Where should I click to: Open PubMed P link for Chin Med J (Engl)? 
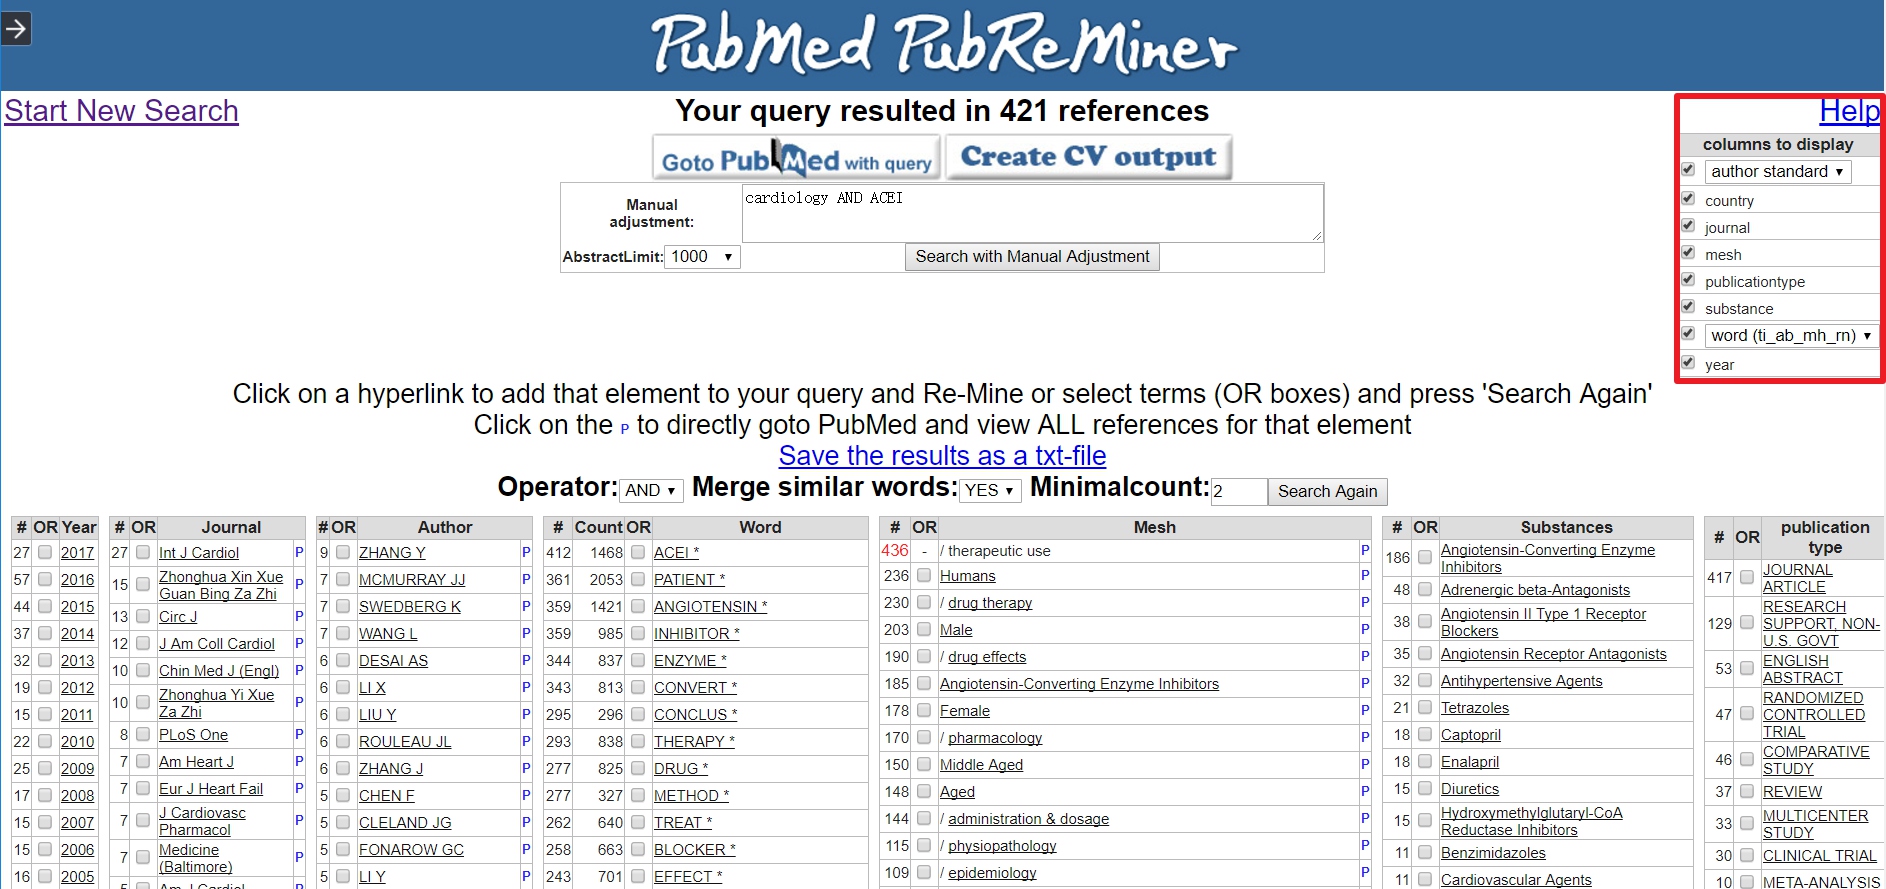(x=299, y=670)
